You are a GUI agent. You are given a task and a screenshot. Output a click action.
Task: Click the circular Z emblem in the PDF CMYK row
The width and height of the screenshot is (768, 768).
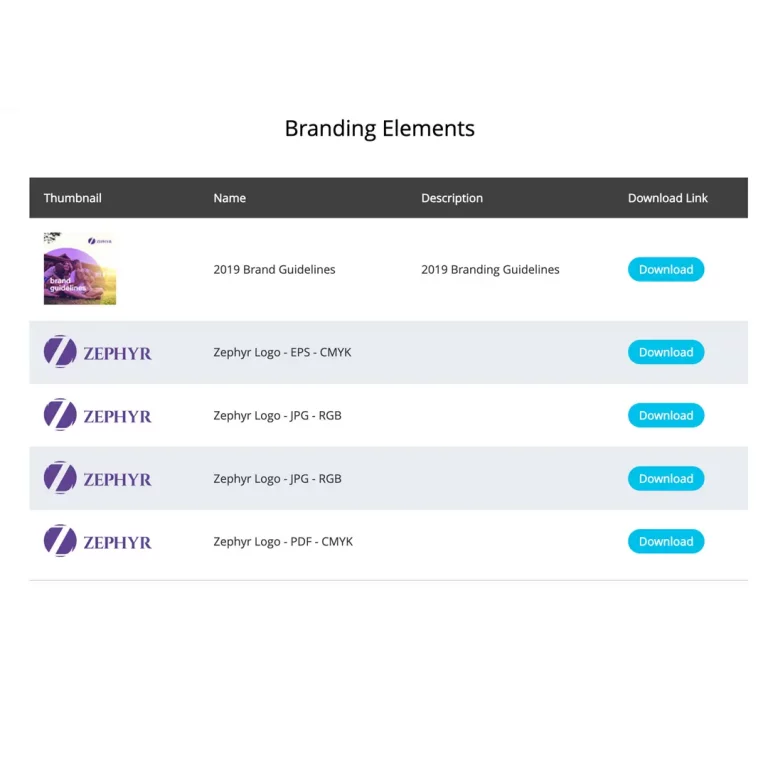[x=60, y=540]
